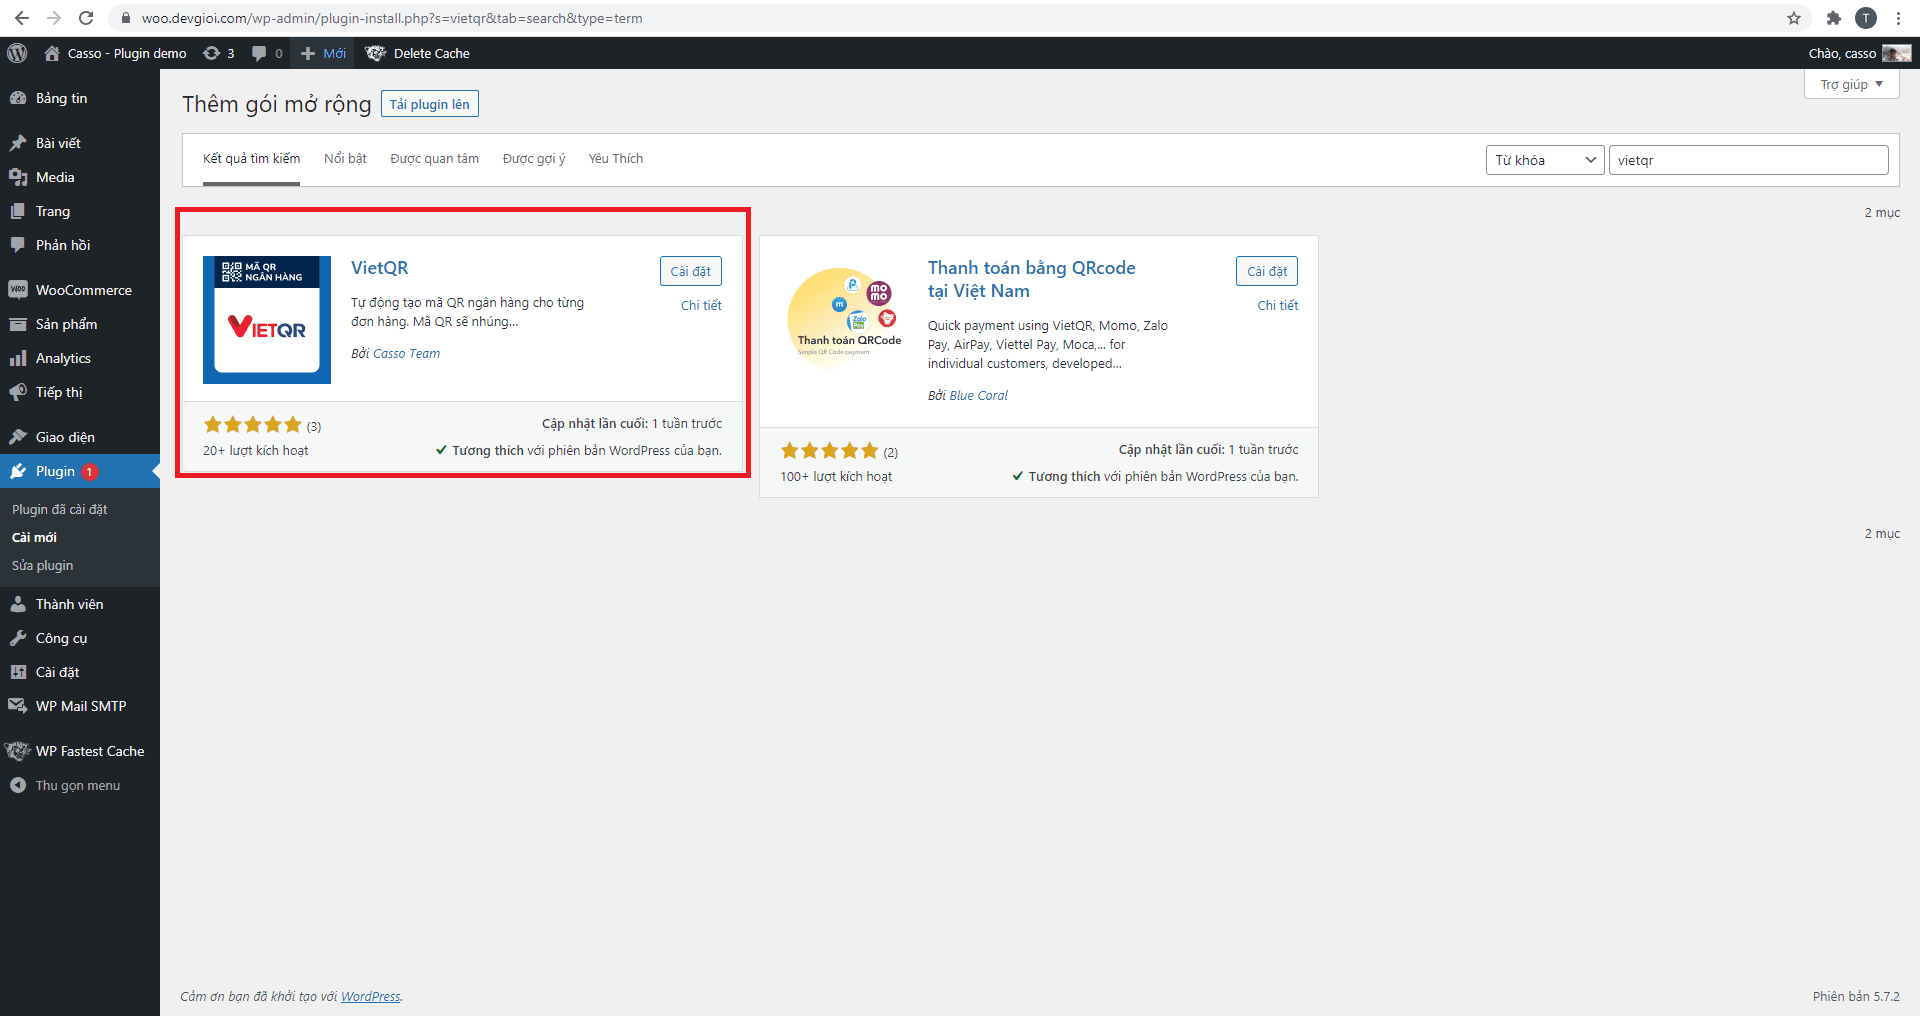The image size is (1920, 1016).
Task: Install the VietQR plugin with Cài đặt
Action: coord(690,271)
